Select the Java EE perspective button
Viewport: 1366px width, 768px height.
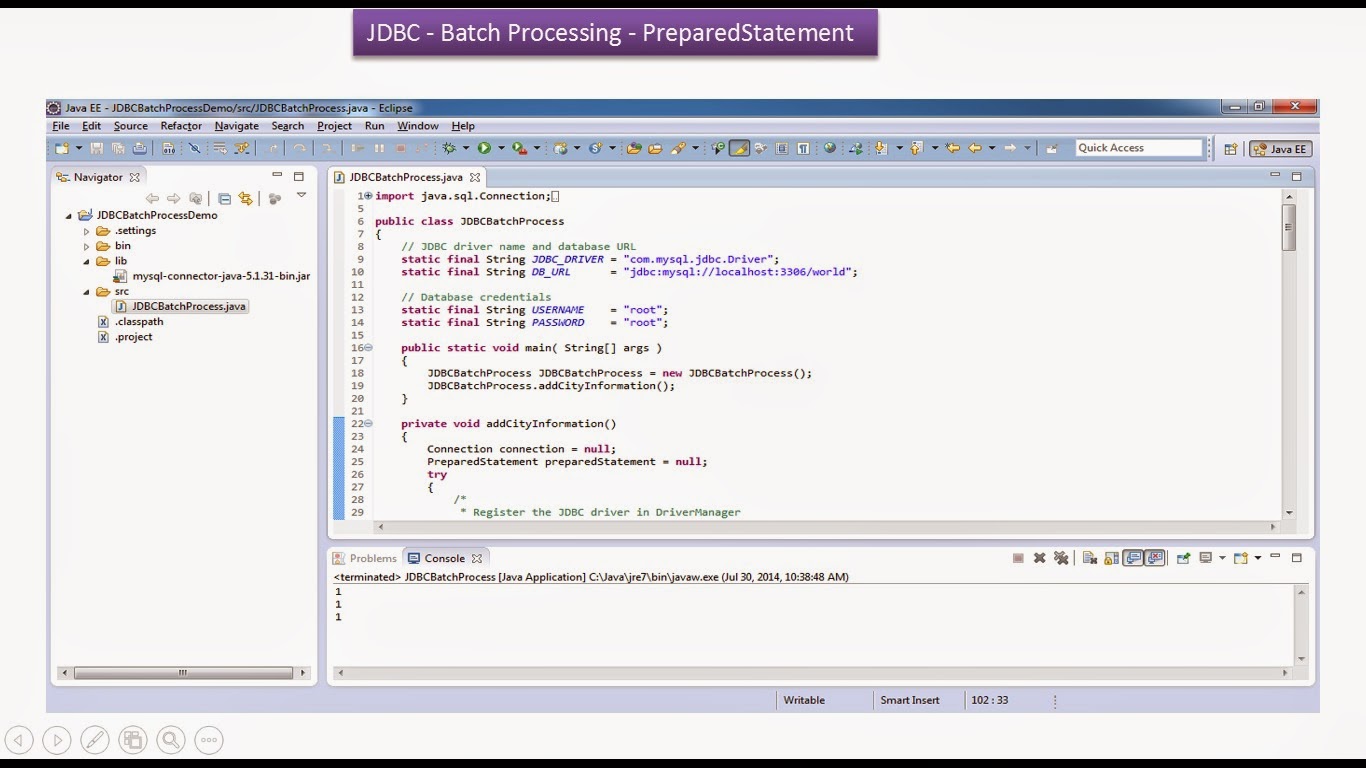(1281, 149)
